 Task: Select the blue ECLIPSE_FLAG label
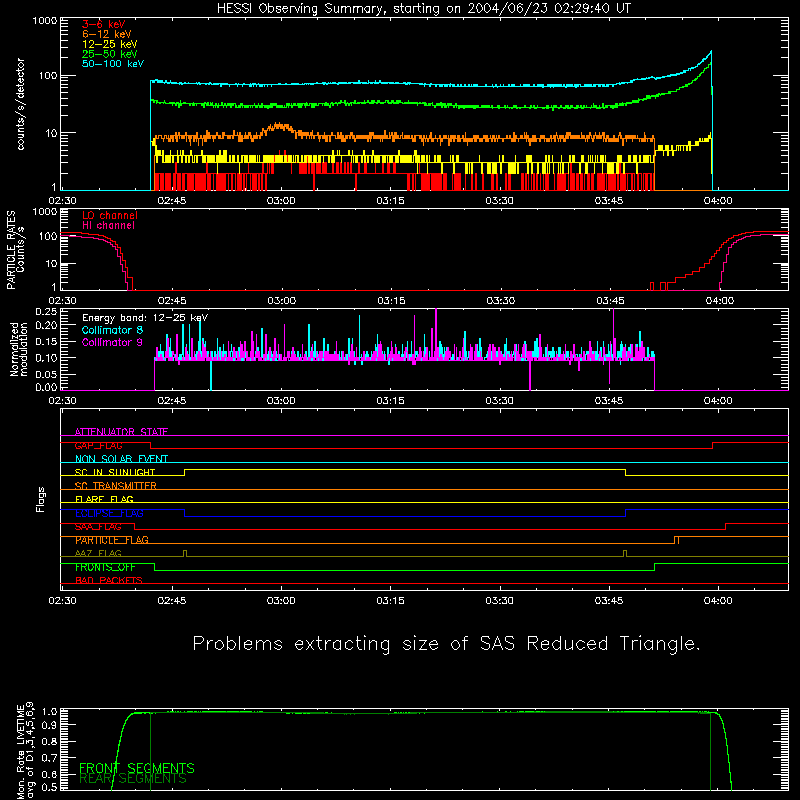coord(109,513)
